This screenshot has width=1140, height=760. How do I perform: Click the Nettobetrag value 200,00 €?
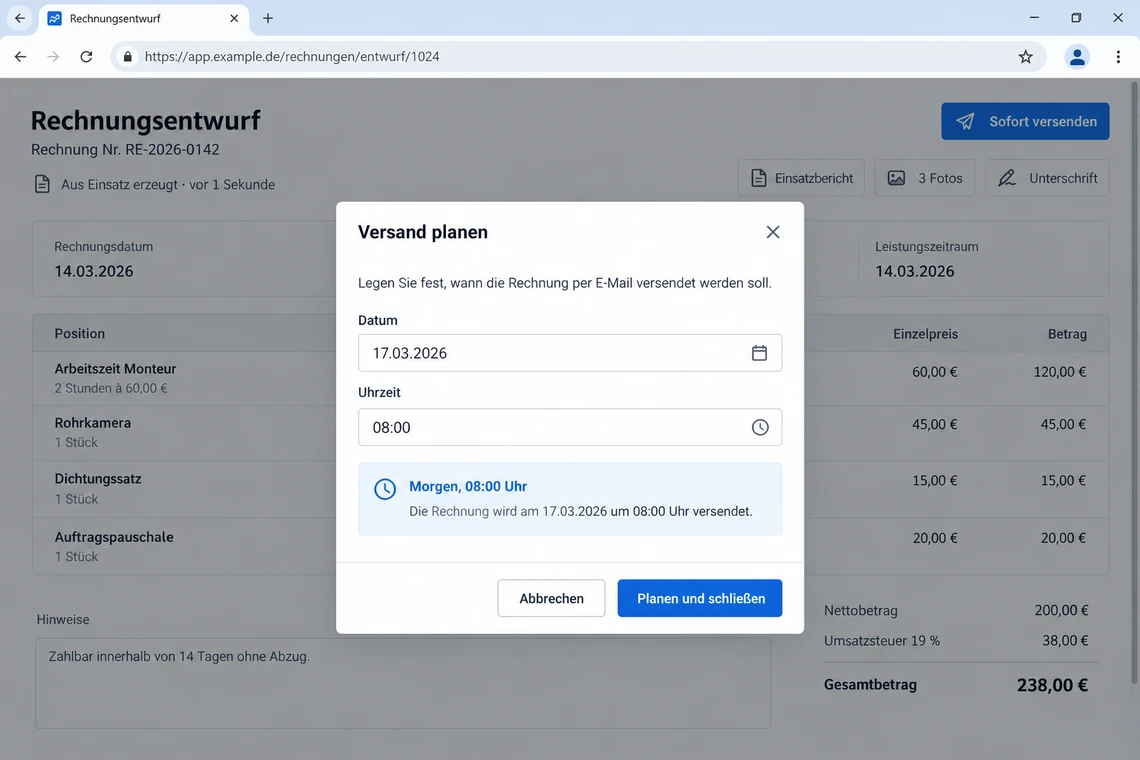[x=1061, y=610]
